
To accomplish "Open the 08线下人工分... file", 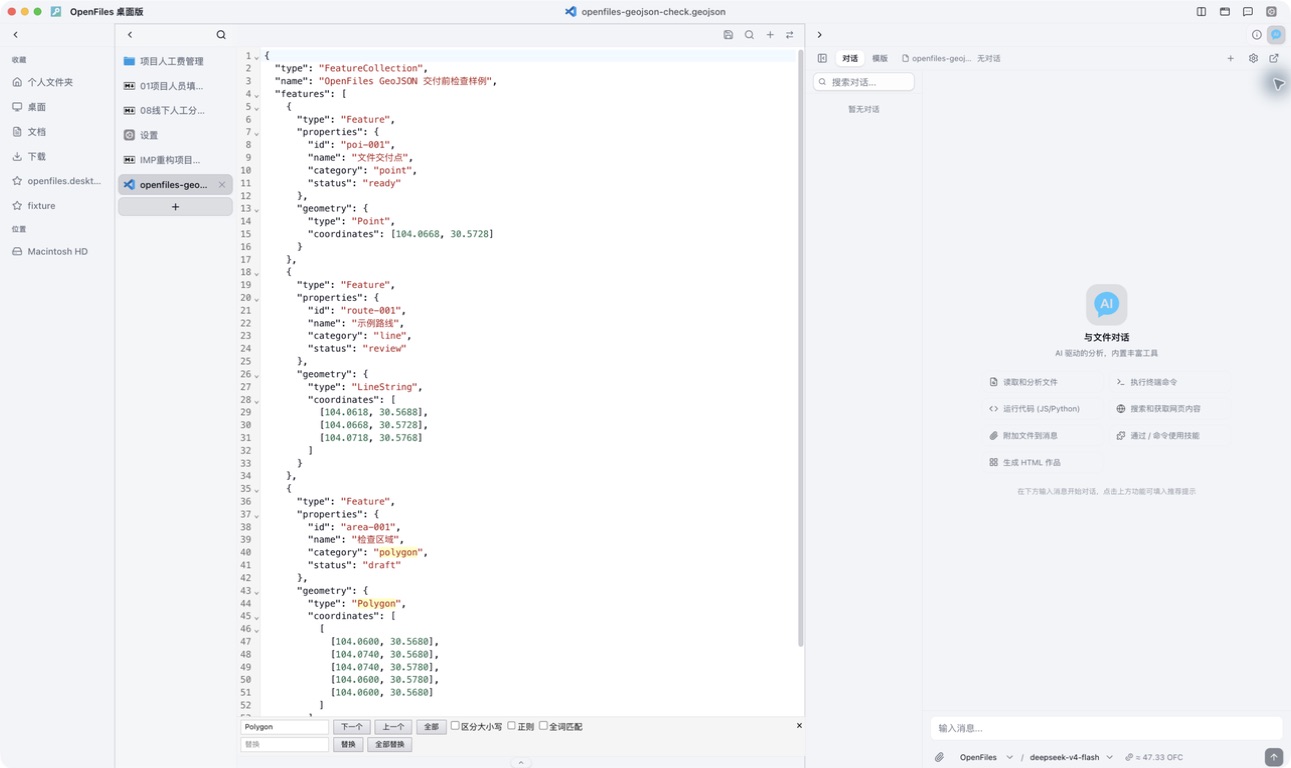I will click(175, 110).
